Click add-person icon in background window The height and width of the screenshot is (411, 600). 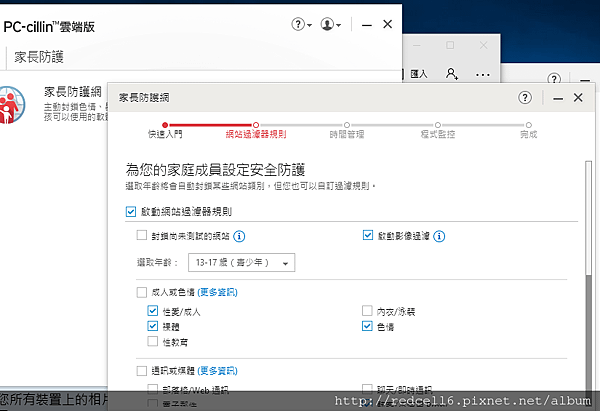coord(452,73)
